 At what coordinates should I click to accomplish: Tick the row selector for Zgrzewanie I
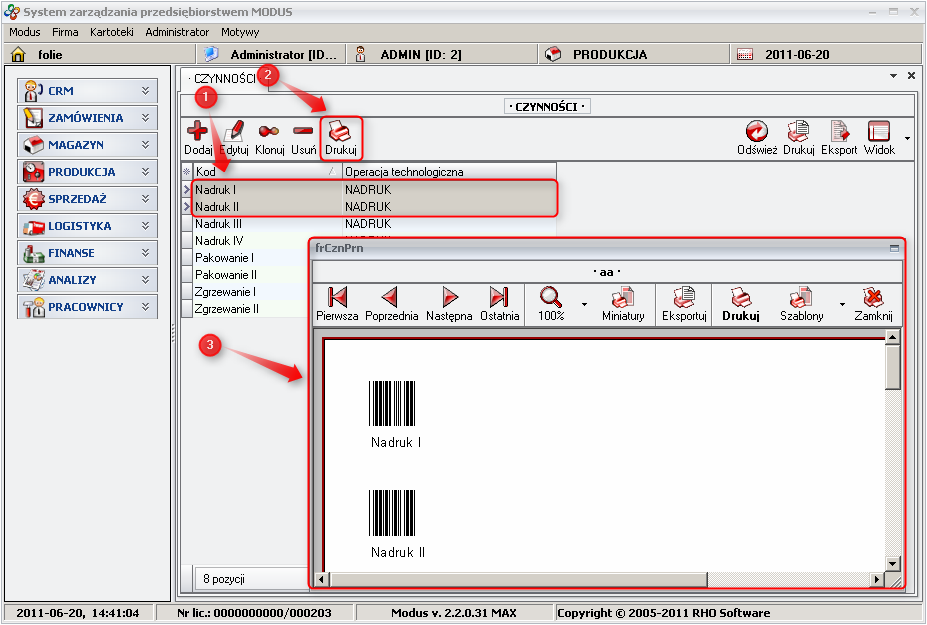pos(187,292)
